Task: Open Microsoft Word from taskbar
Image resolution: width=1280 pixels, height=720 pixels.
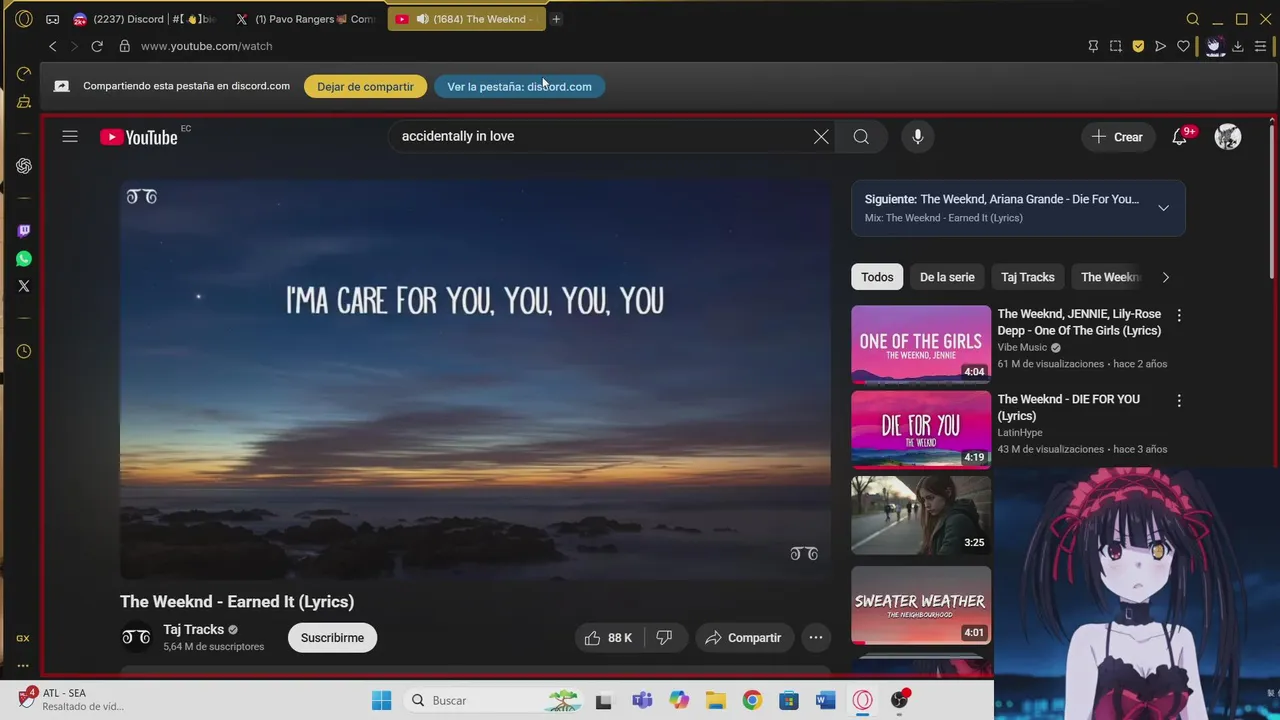Action: pyautogui.click(x=825, y=700)
